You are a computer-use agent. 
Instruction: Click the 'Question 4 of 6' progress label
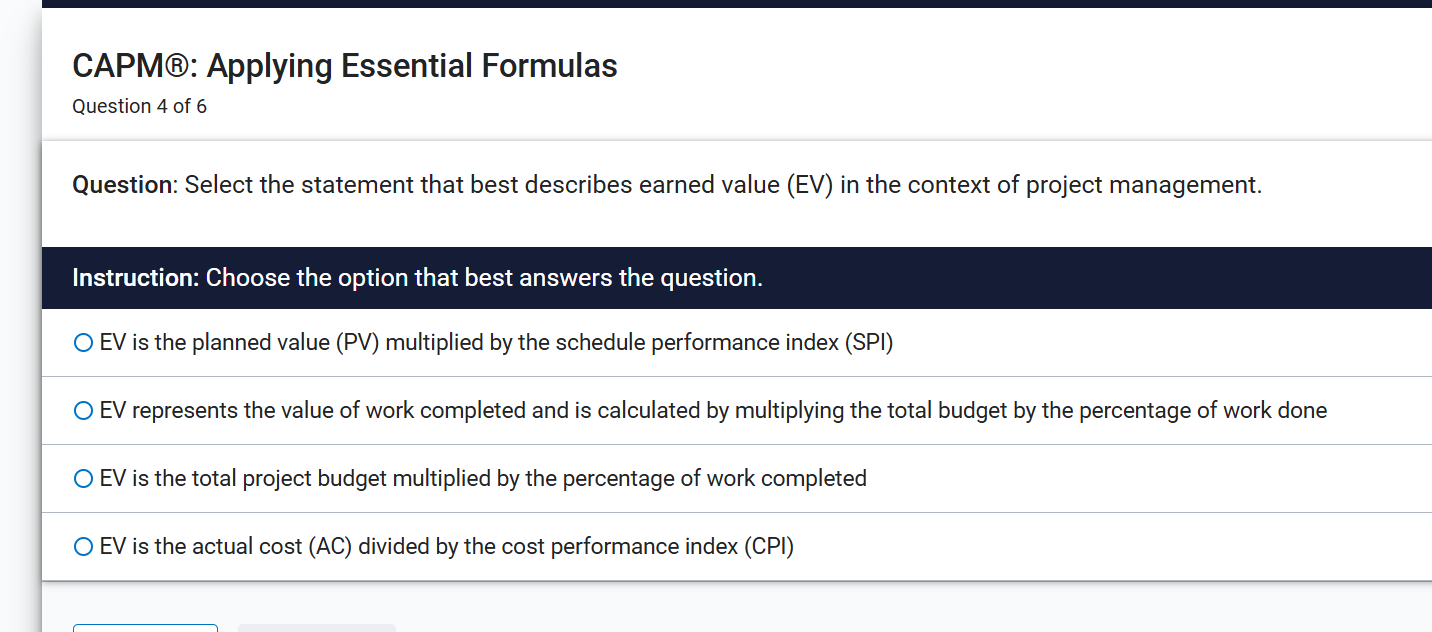coord(139,106)
